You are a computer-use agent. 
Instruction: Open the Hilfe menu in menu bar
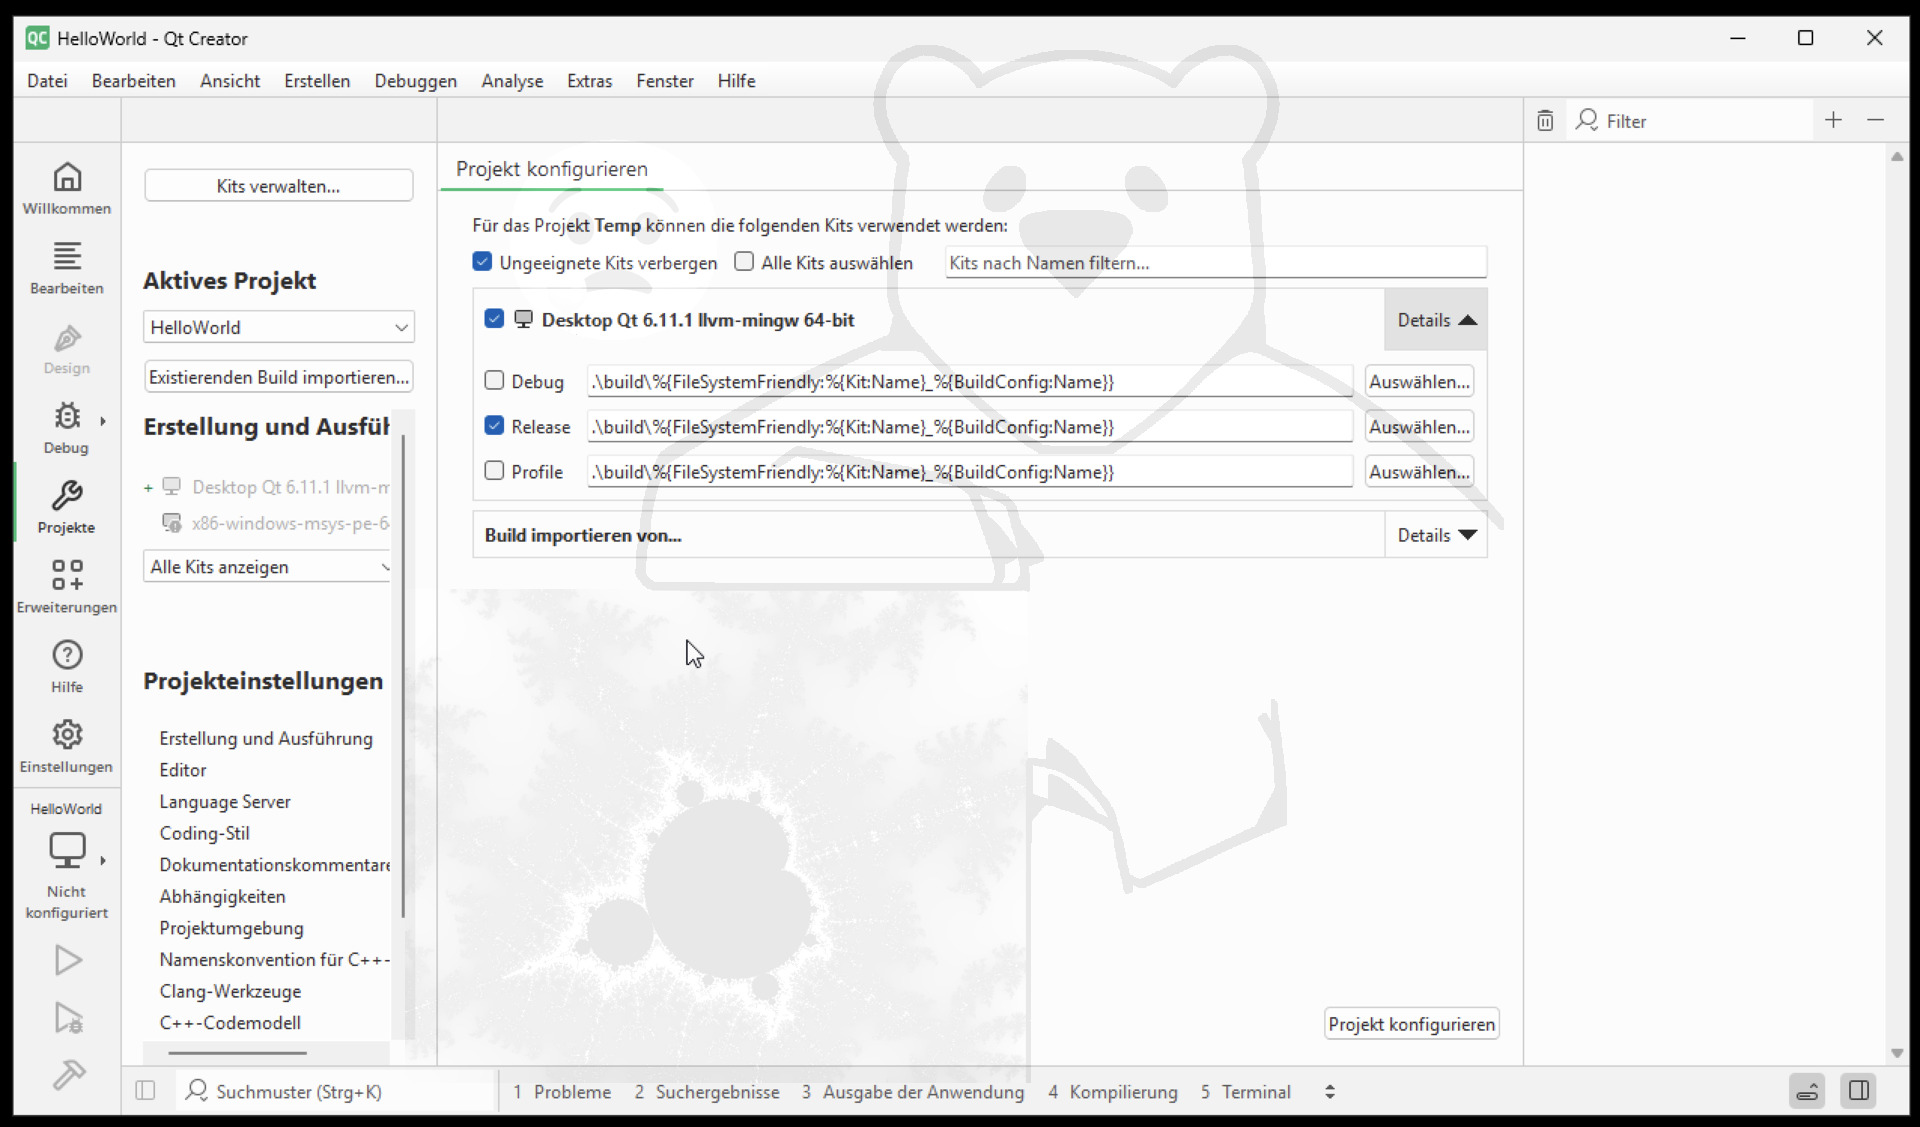coord(736,81)
